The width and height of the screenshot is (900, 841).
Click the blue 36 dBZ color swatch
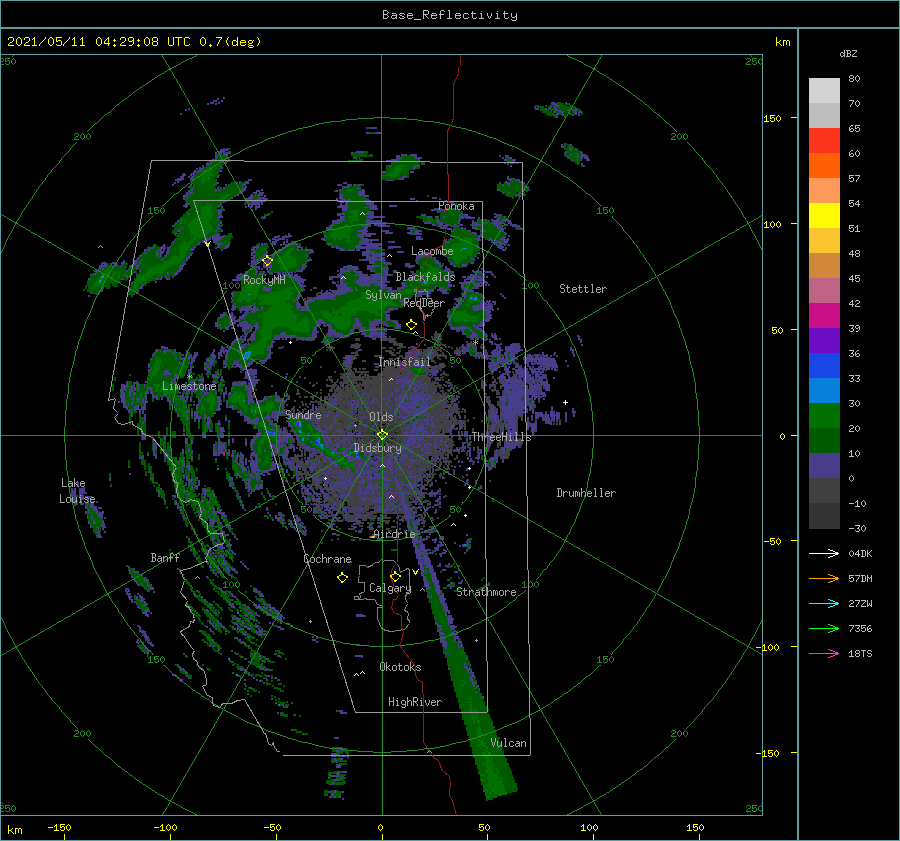coord(824,365)
